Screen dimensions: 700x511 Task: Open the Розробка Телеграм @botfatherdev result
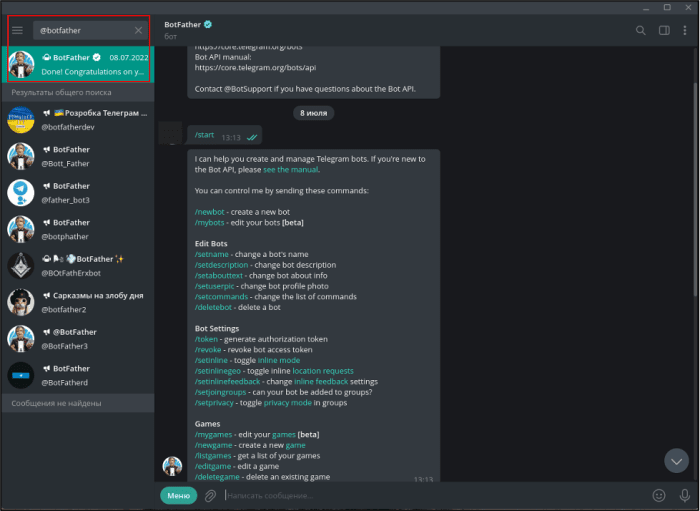pyautogui.click(x=78, y=120)
